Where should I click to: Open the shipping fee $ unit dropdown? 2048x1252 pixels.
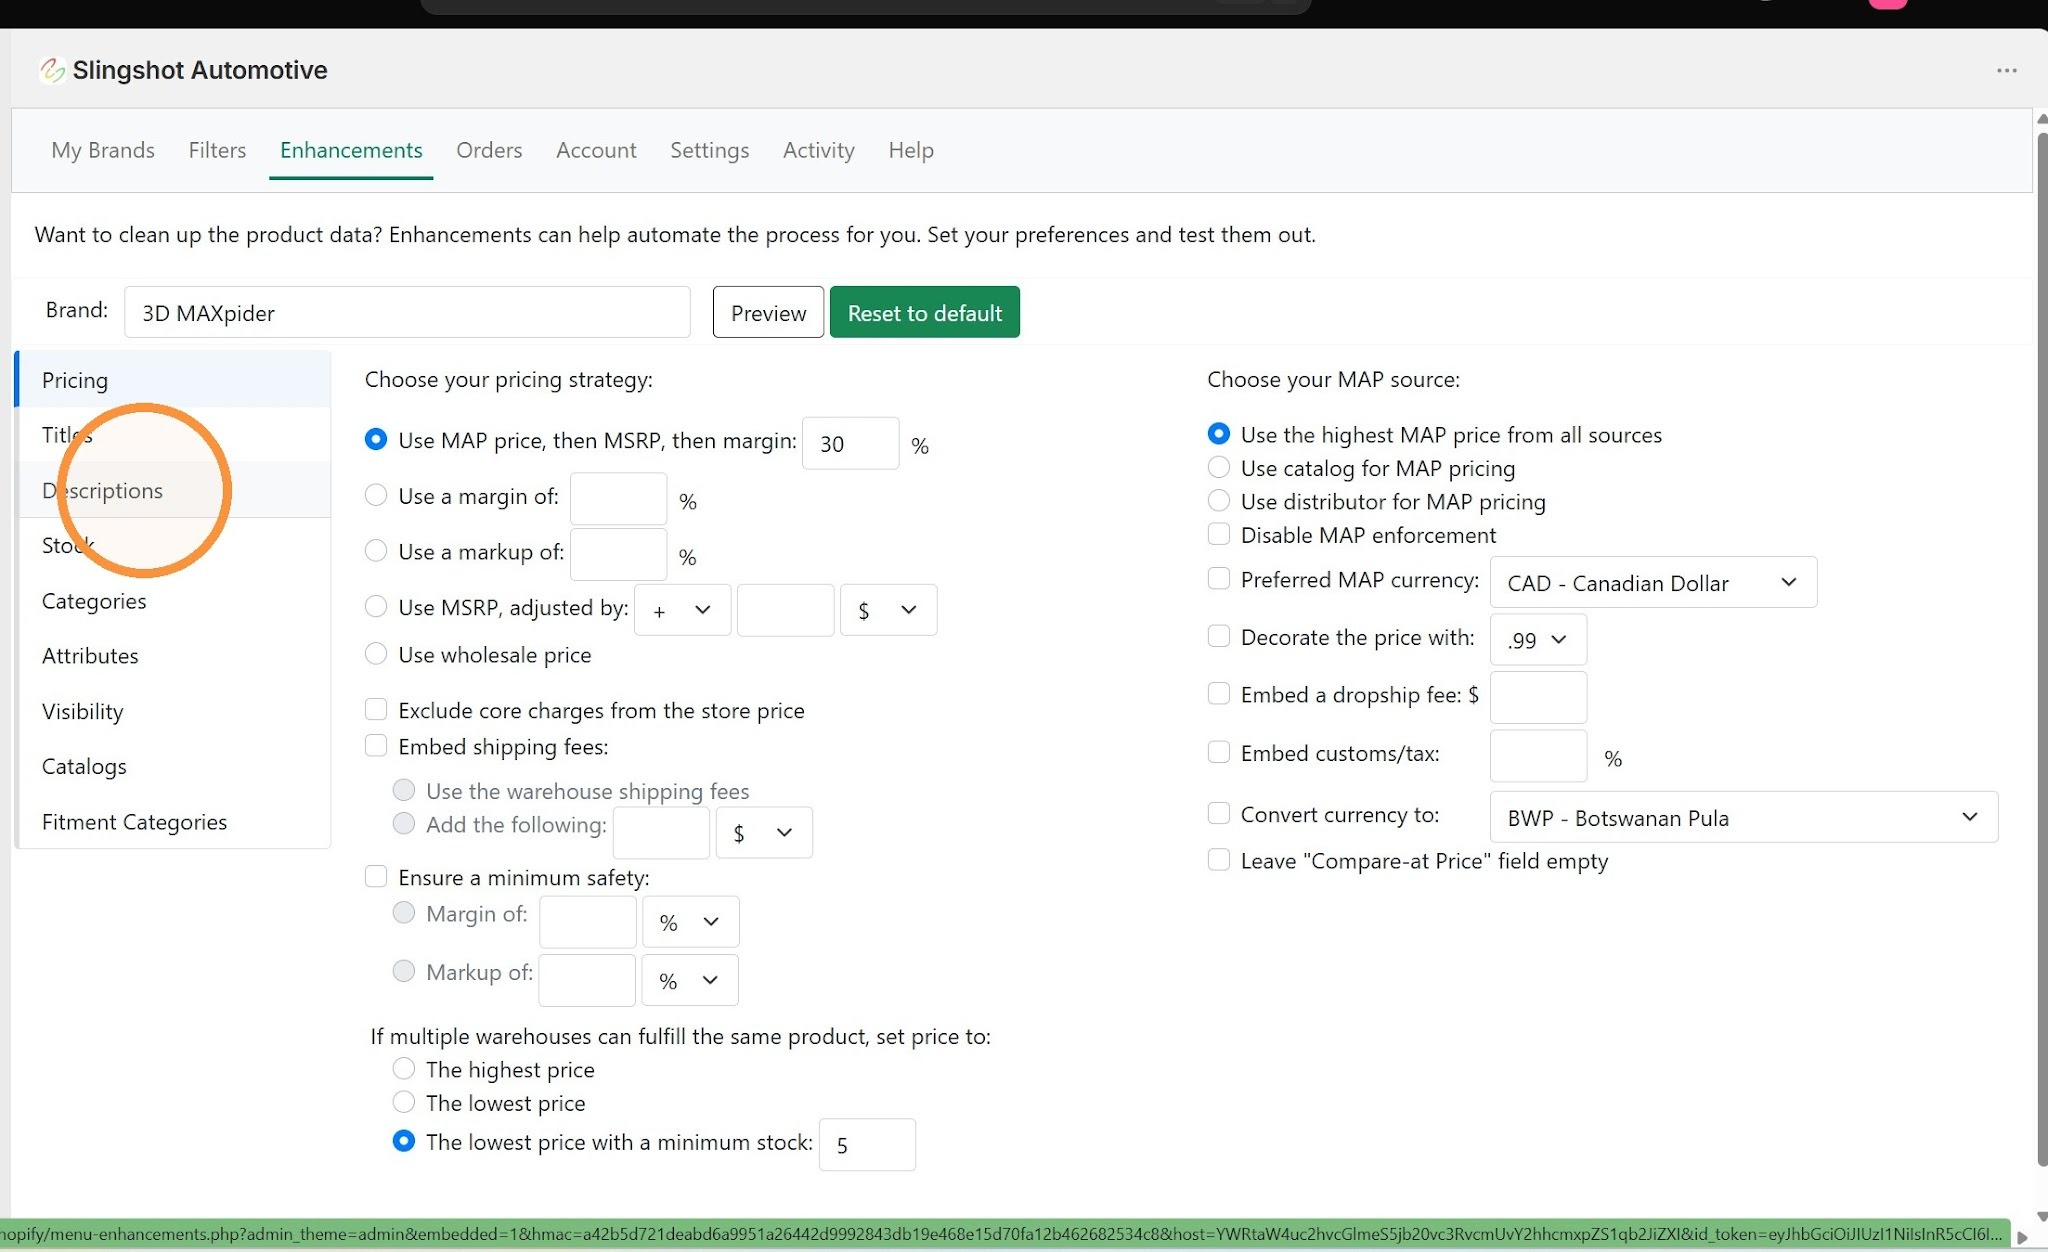click(x=764, y=832)
